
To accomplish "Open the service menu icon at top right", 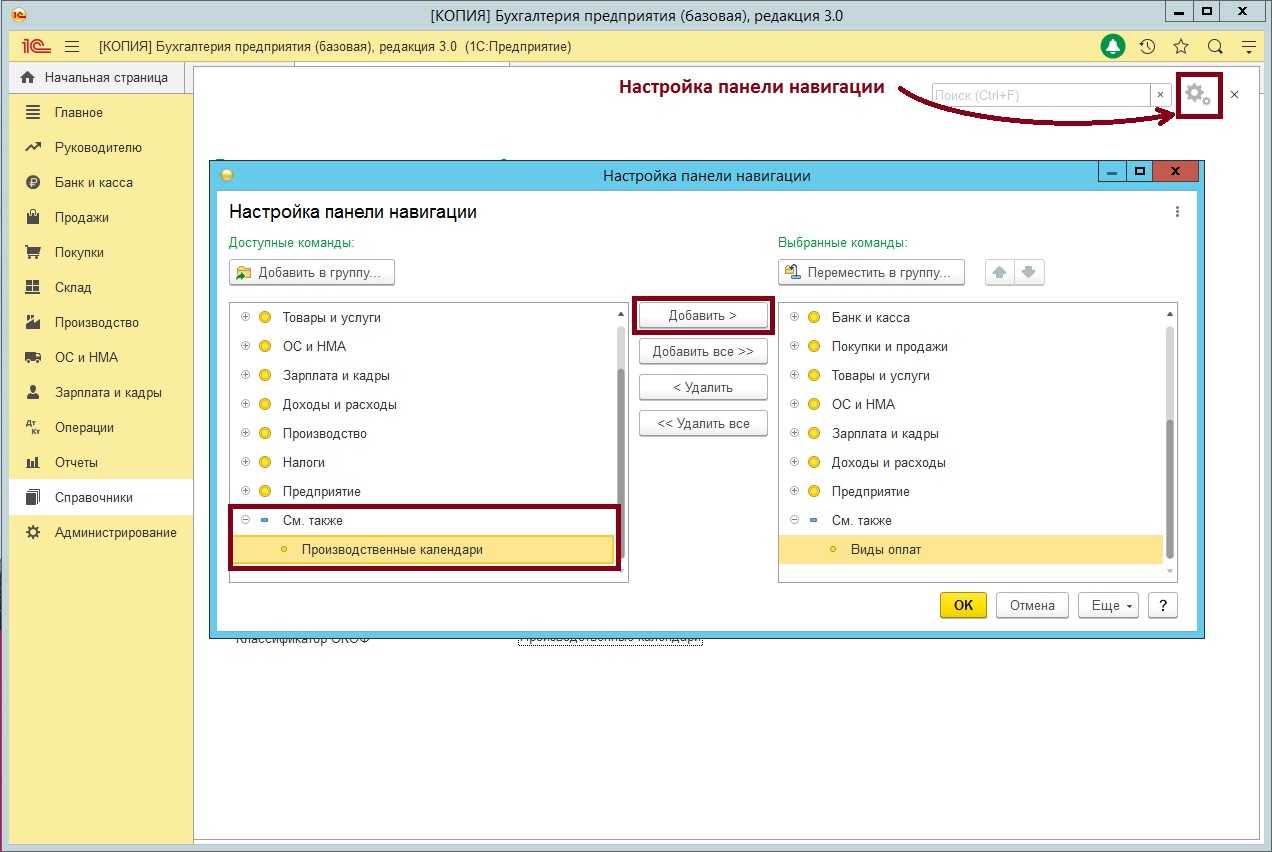I will tap(1249, 46).
